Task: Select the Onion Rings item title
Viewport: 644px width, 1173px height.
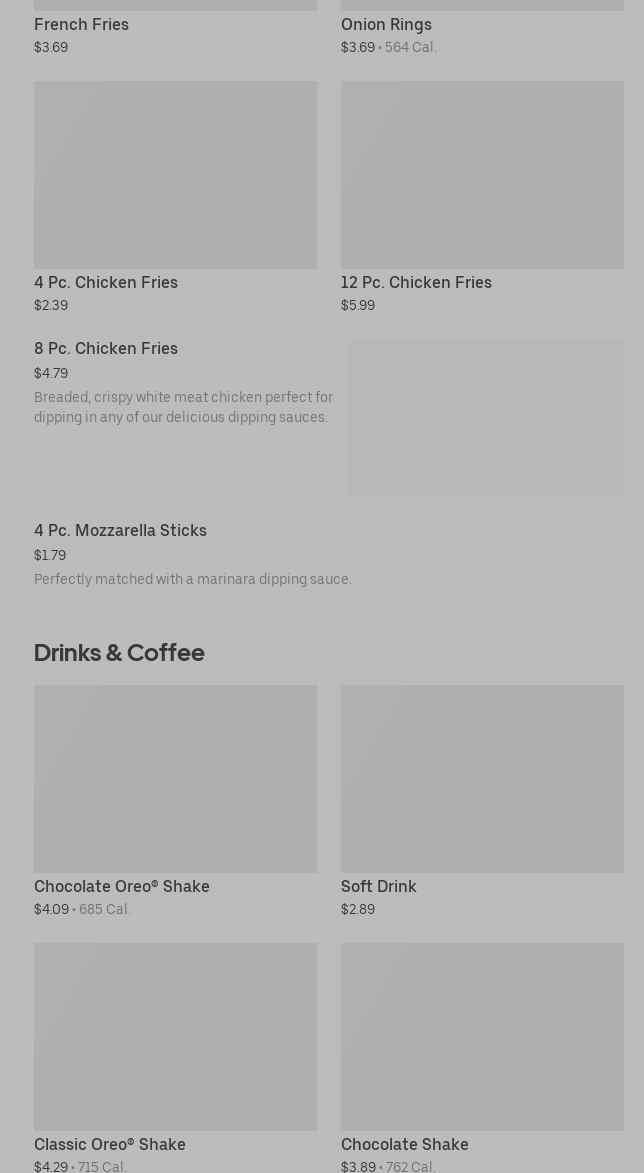Action: pos(386,24)
